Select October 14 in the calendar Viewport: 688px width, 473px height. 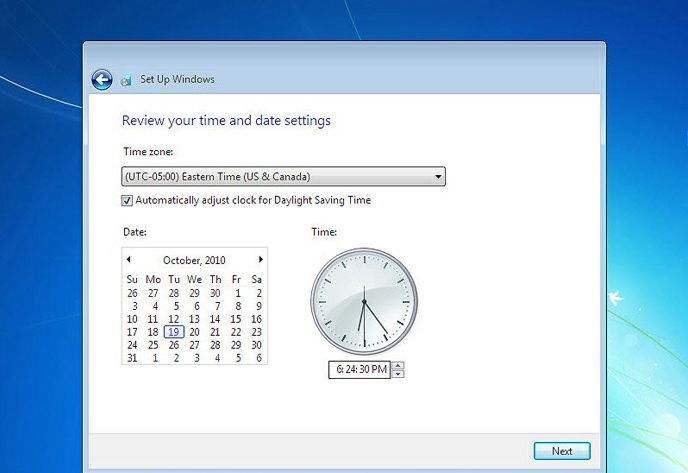(x=215, y=319)
